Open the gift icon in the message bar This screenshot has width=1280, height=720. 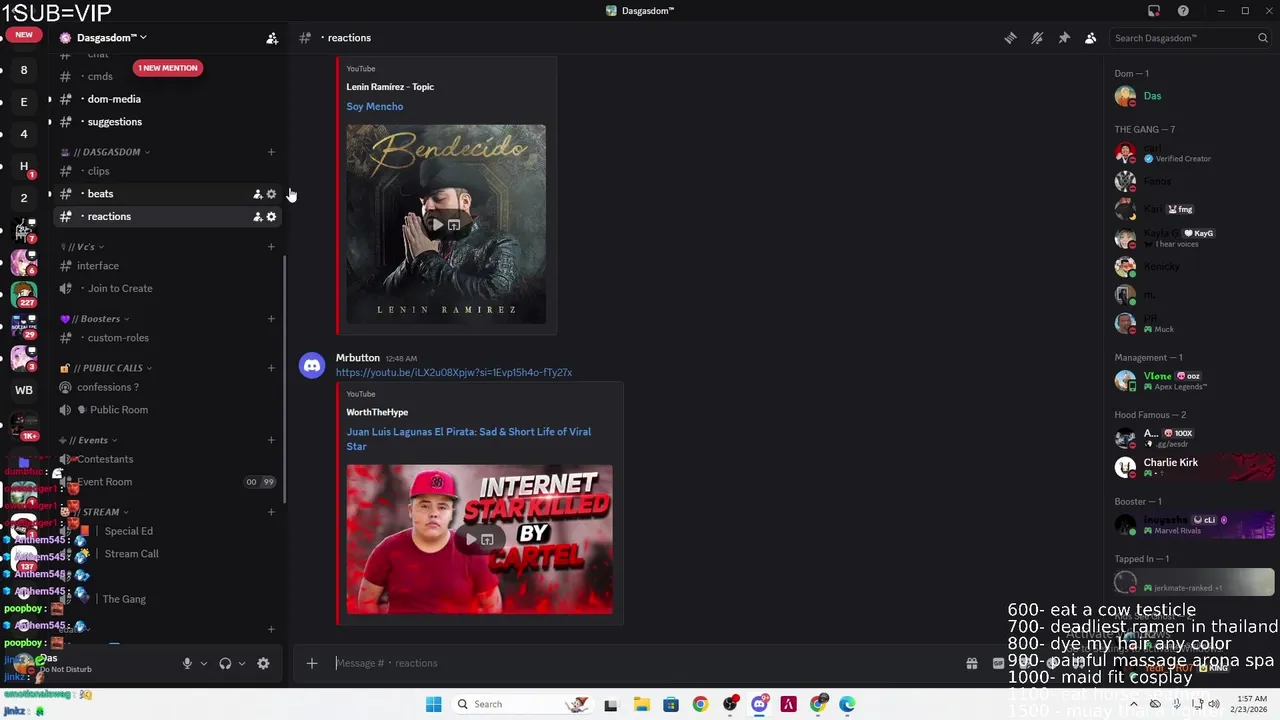[x=971, y=663]
